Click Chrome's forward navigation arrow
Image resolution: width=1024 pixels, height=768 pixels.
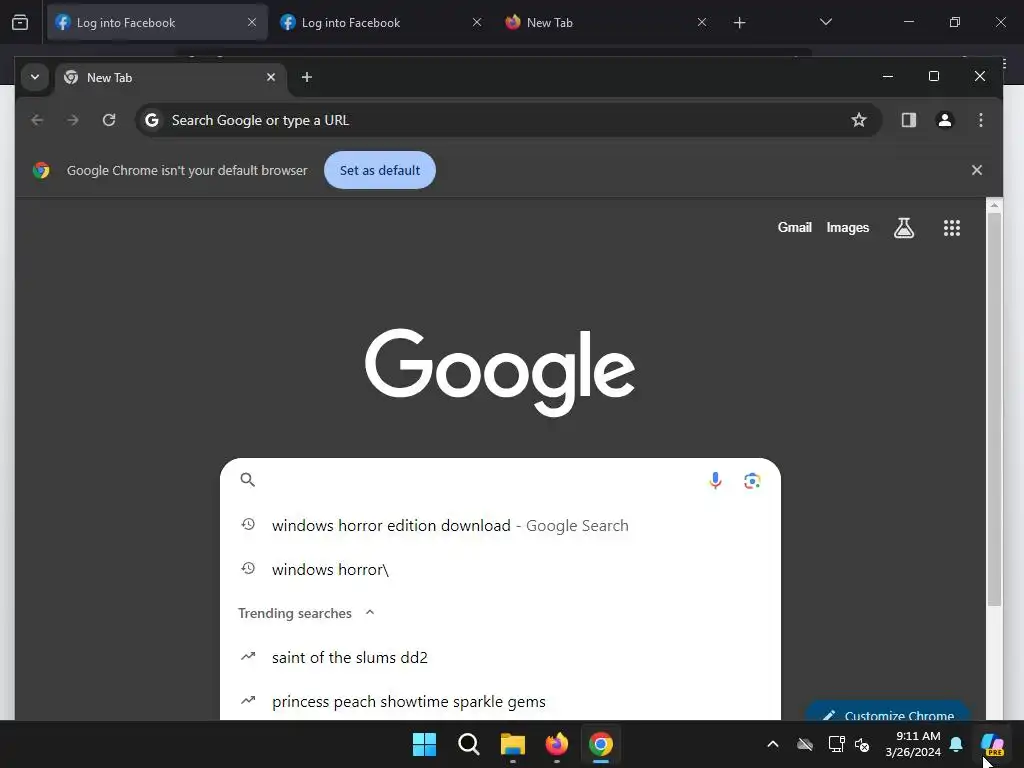(73, 120)
